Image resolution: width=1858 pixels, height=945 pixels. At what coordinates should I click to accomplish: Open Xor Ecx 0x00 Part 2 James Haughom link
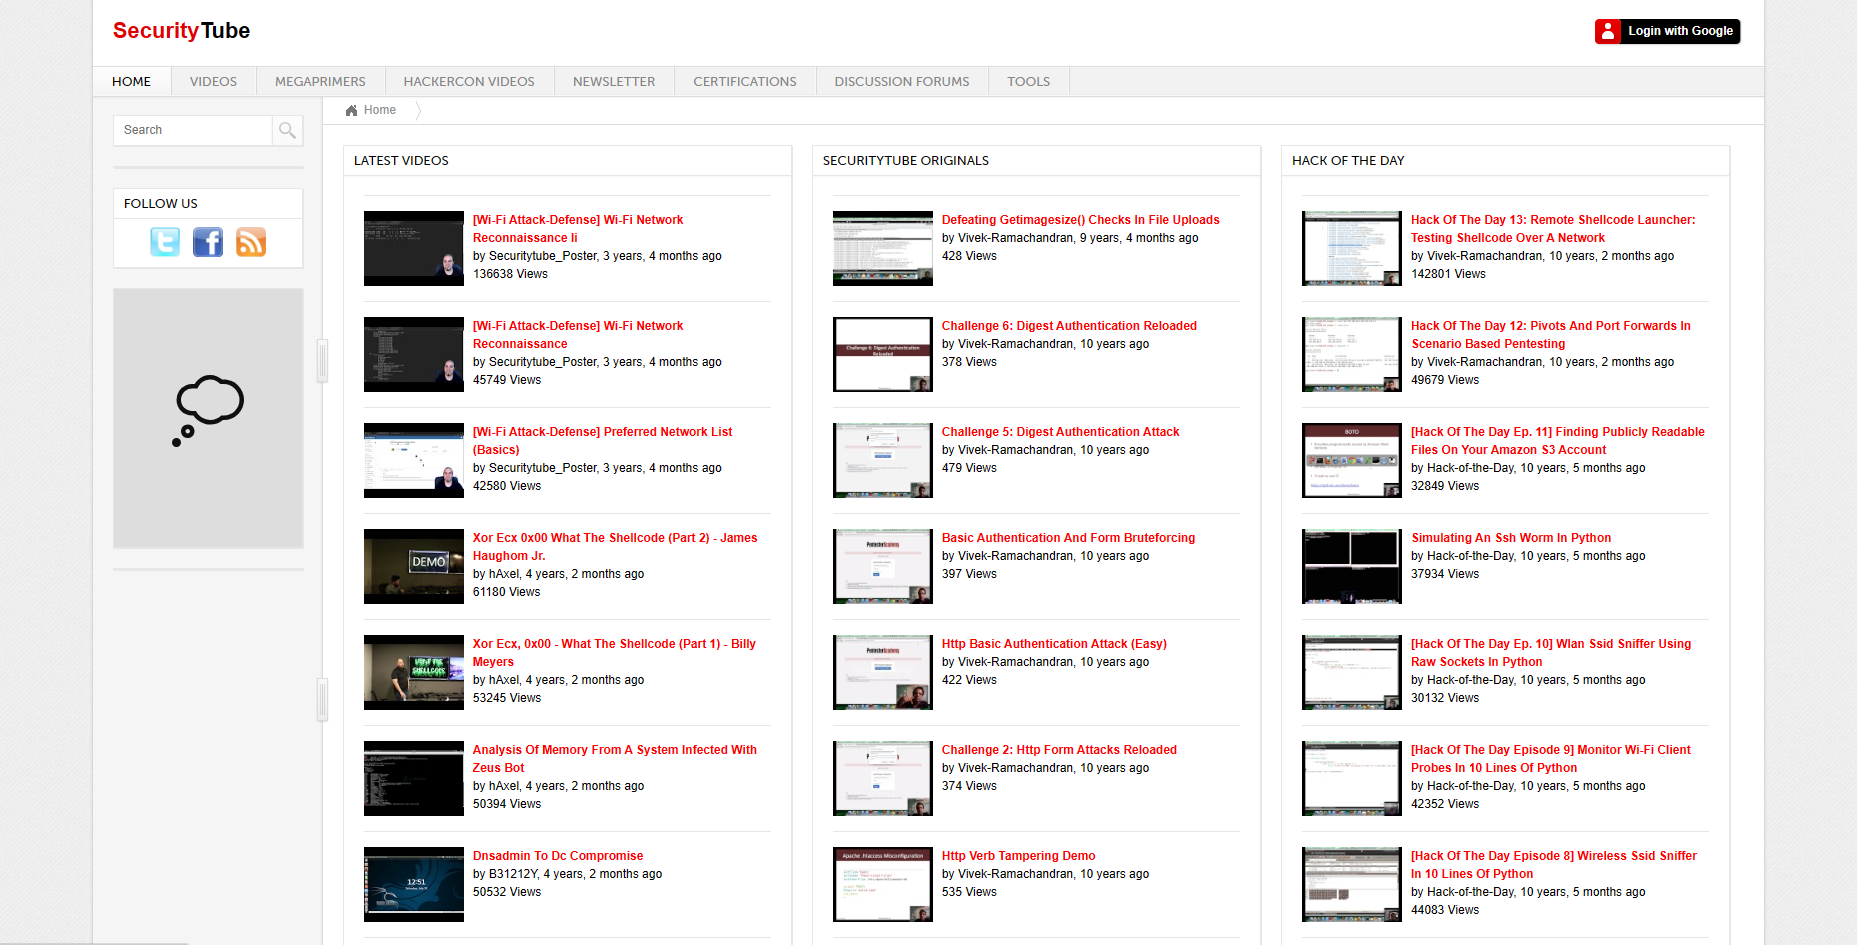click(615, 547)
